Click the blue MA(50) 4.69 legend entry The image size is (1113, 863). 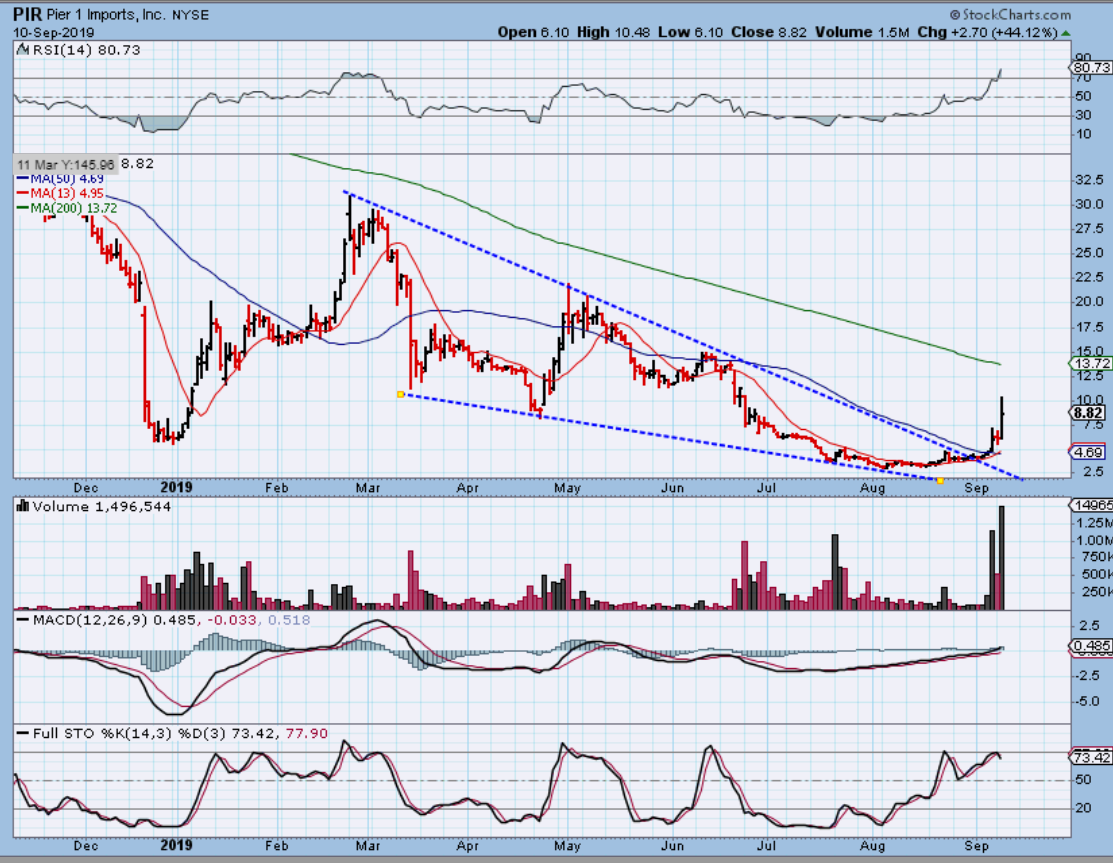(x=60, y=179)
